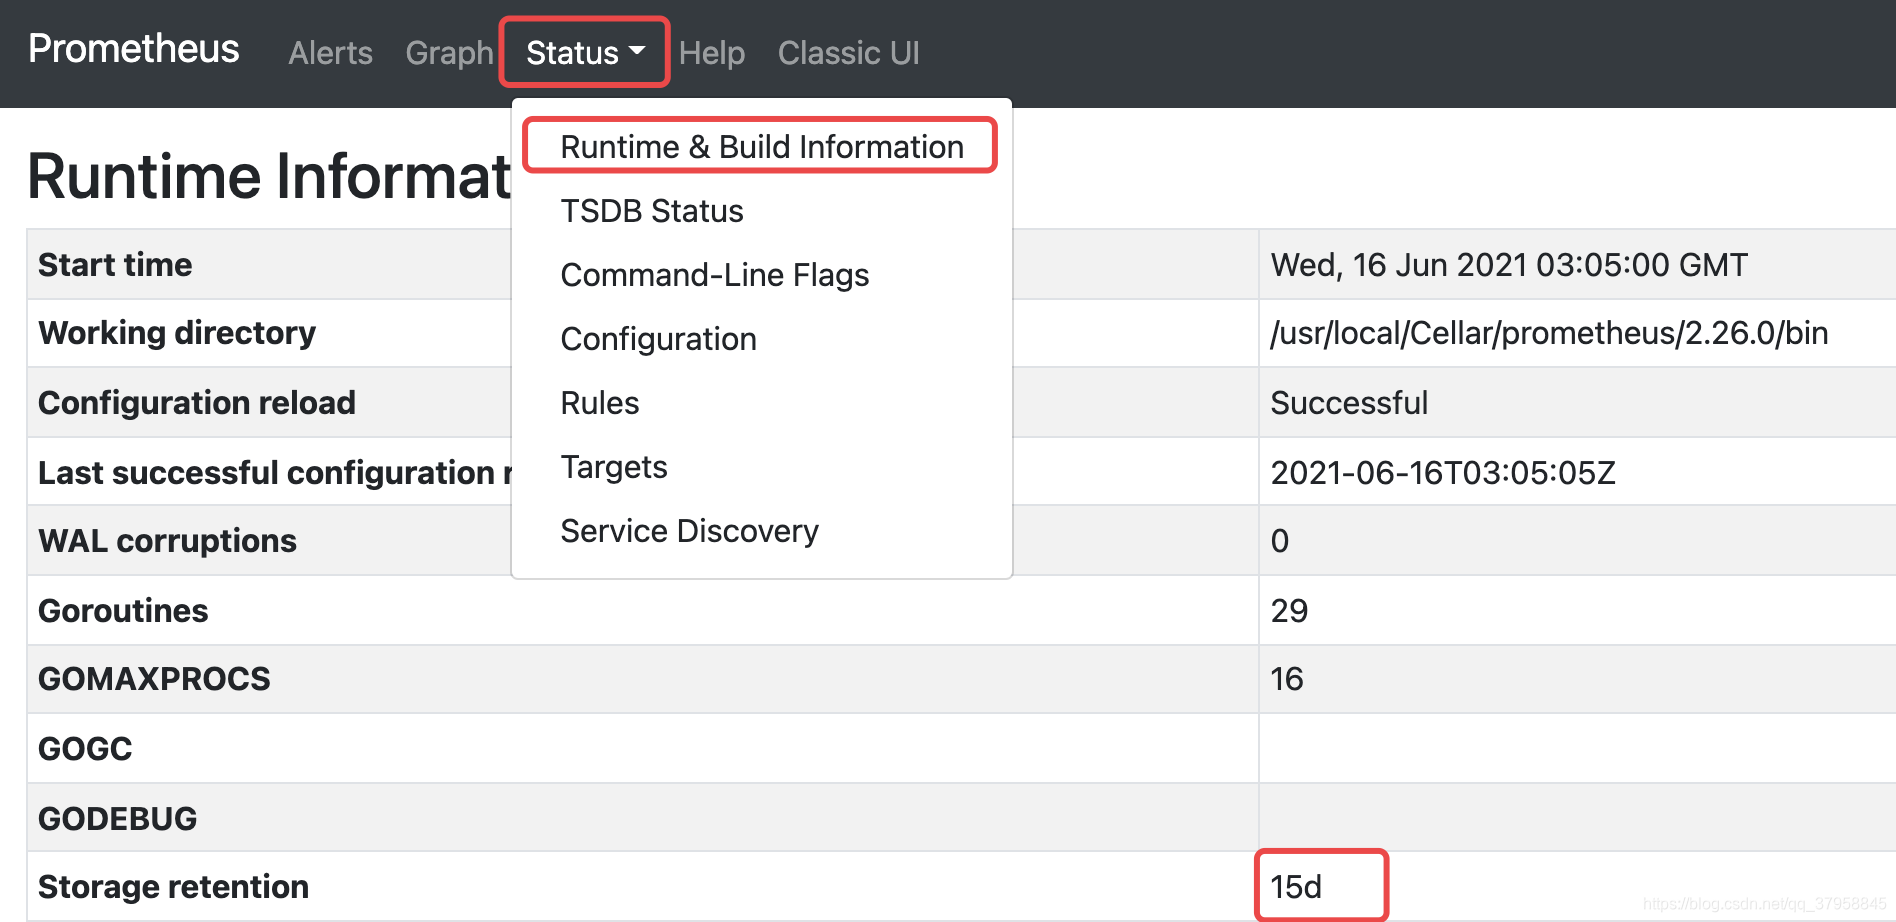Click the Goroutines label
This screenshot has width=1896, height=922.
tap(123, 611)
